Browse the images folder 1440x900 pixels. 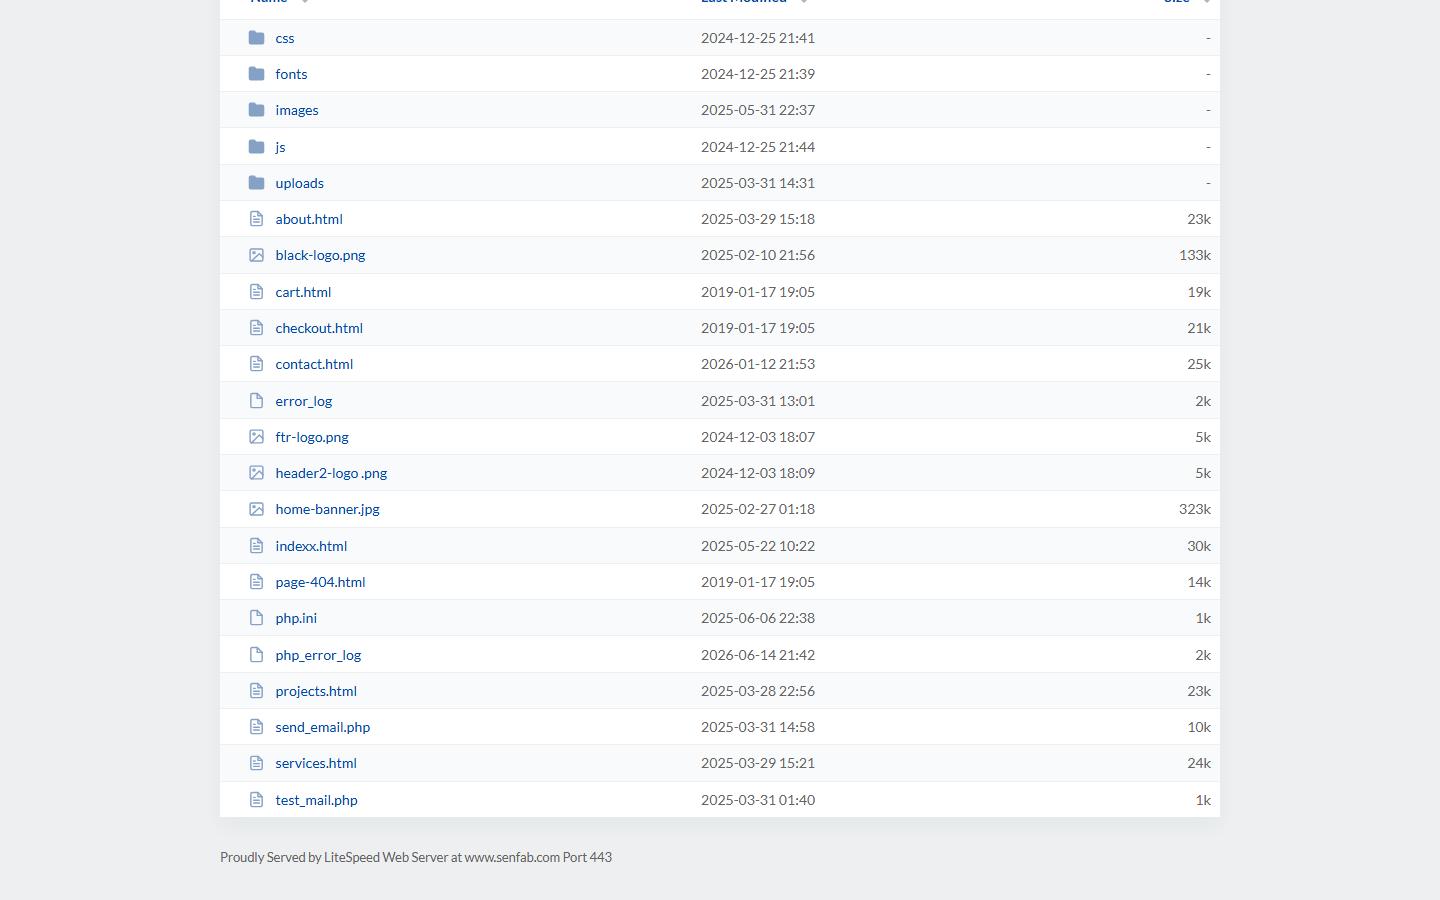(297, 110)
